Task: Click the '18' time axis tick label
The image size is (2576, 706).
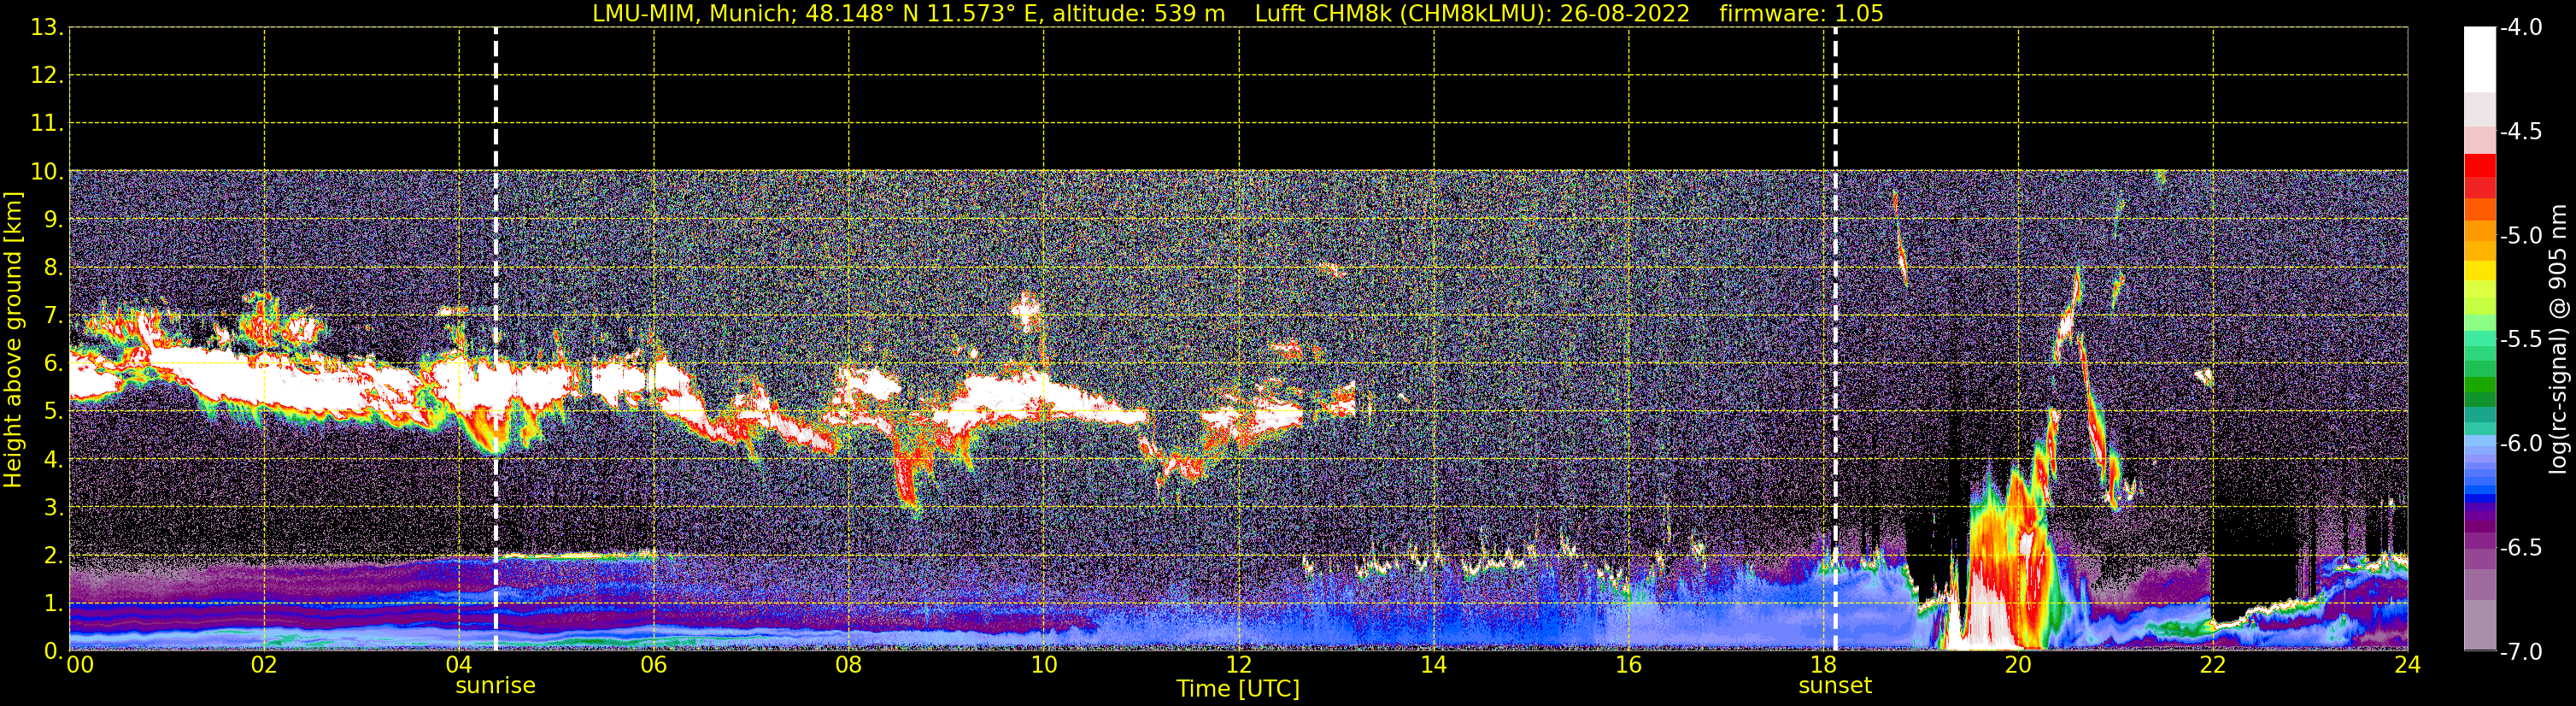Action: [x=1824, y=665]
